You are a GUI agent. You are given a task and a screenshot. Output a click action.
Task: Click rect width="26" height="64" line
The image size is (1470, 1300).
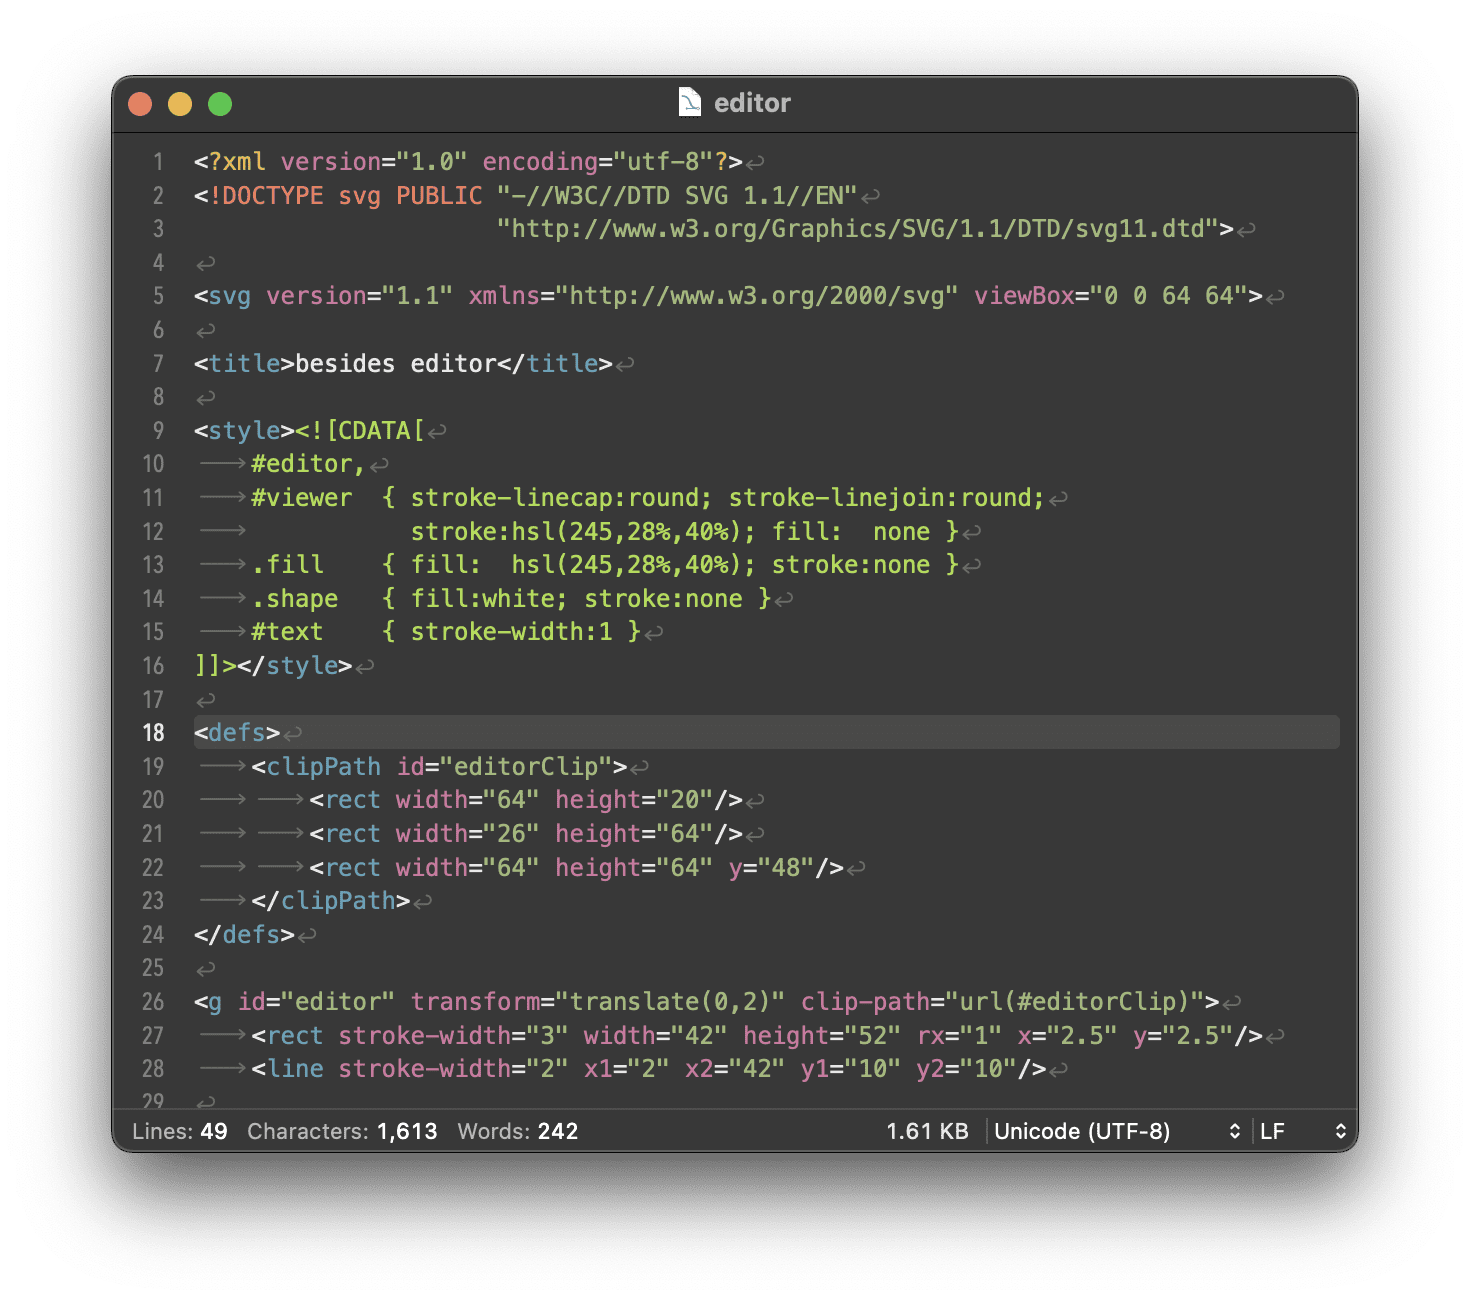point(526,834)
